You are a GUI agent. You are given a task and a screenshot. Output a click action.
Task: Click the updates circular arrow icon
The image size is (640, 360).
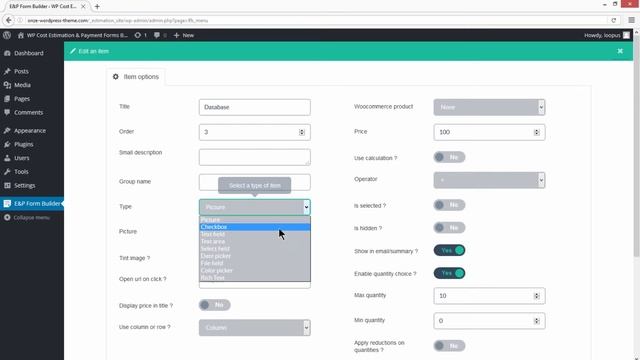coord(138,35)
